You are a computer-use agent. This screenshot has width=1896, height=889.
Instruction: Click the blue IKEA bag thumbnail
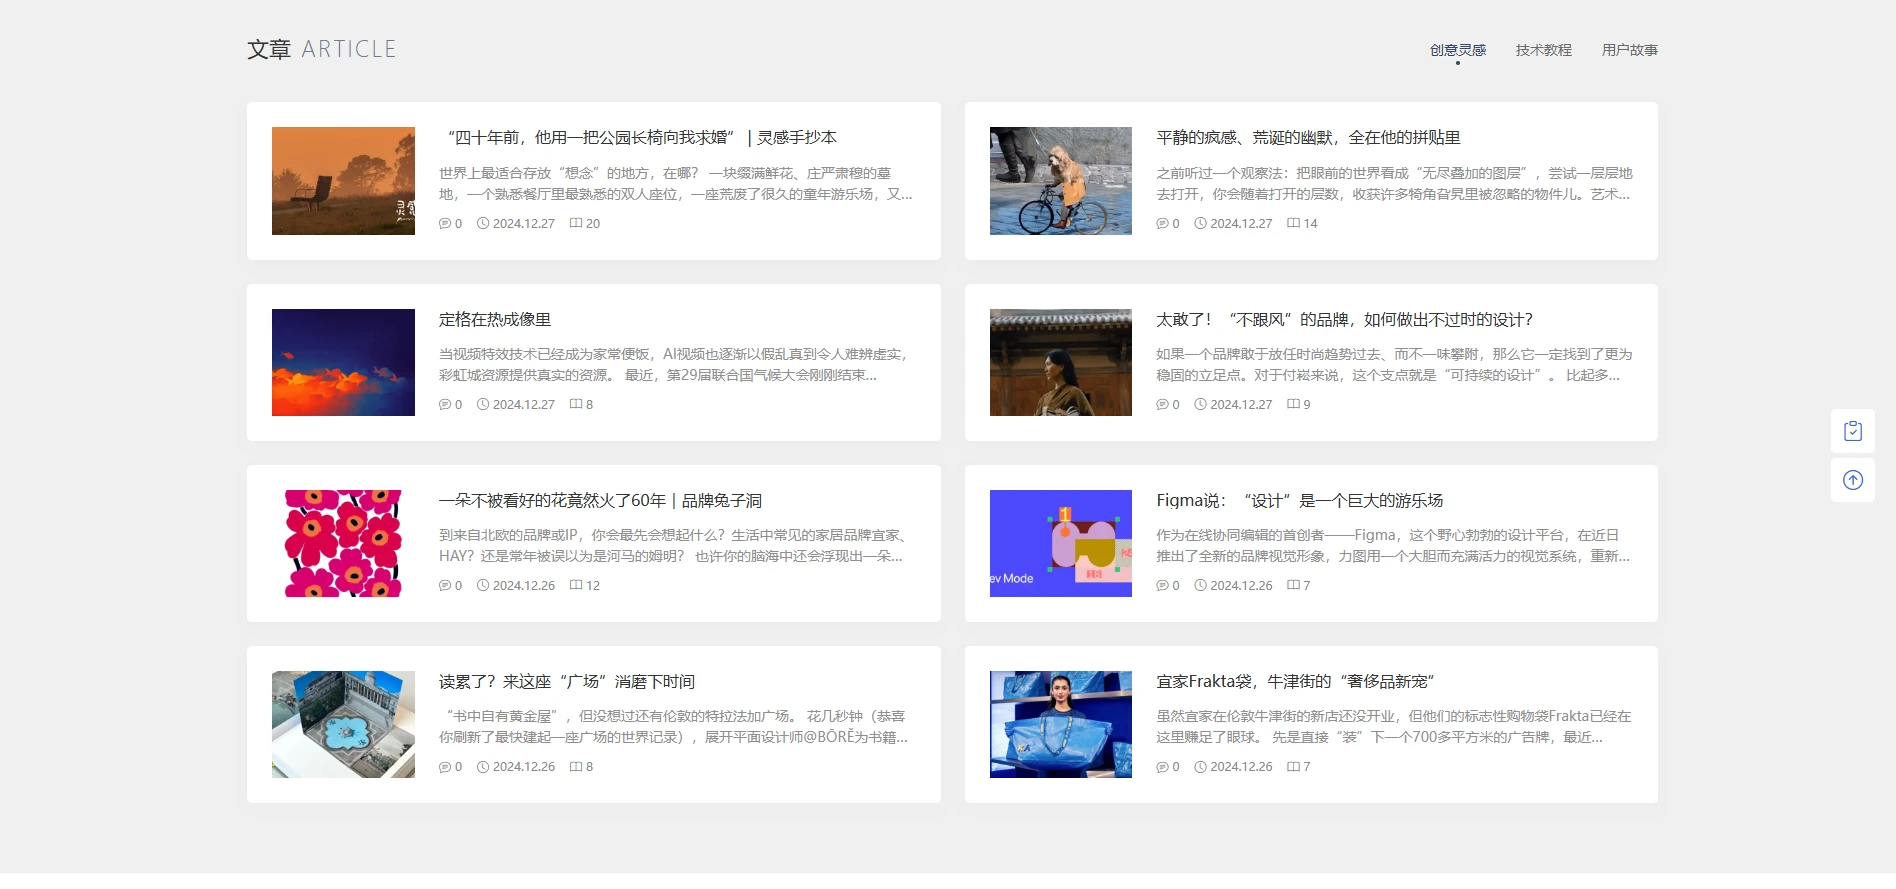coord(1061,724)
